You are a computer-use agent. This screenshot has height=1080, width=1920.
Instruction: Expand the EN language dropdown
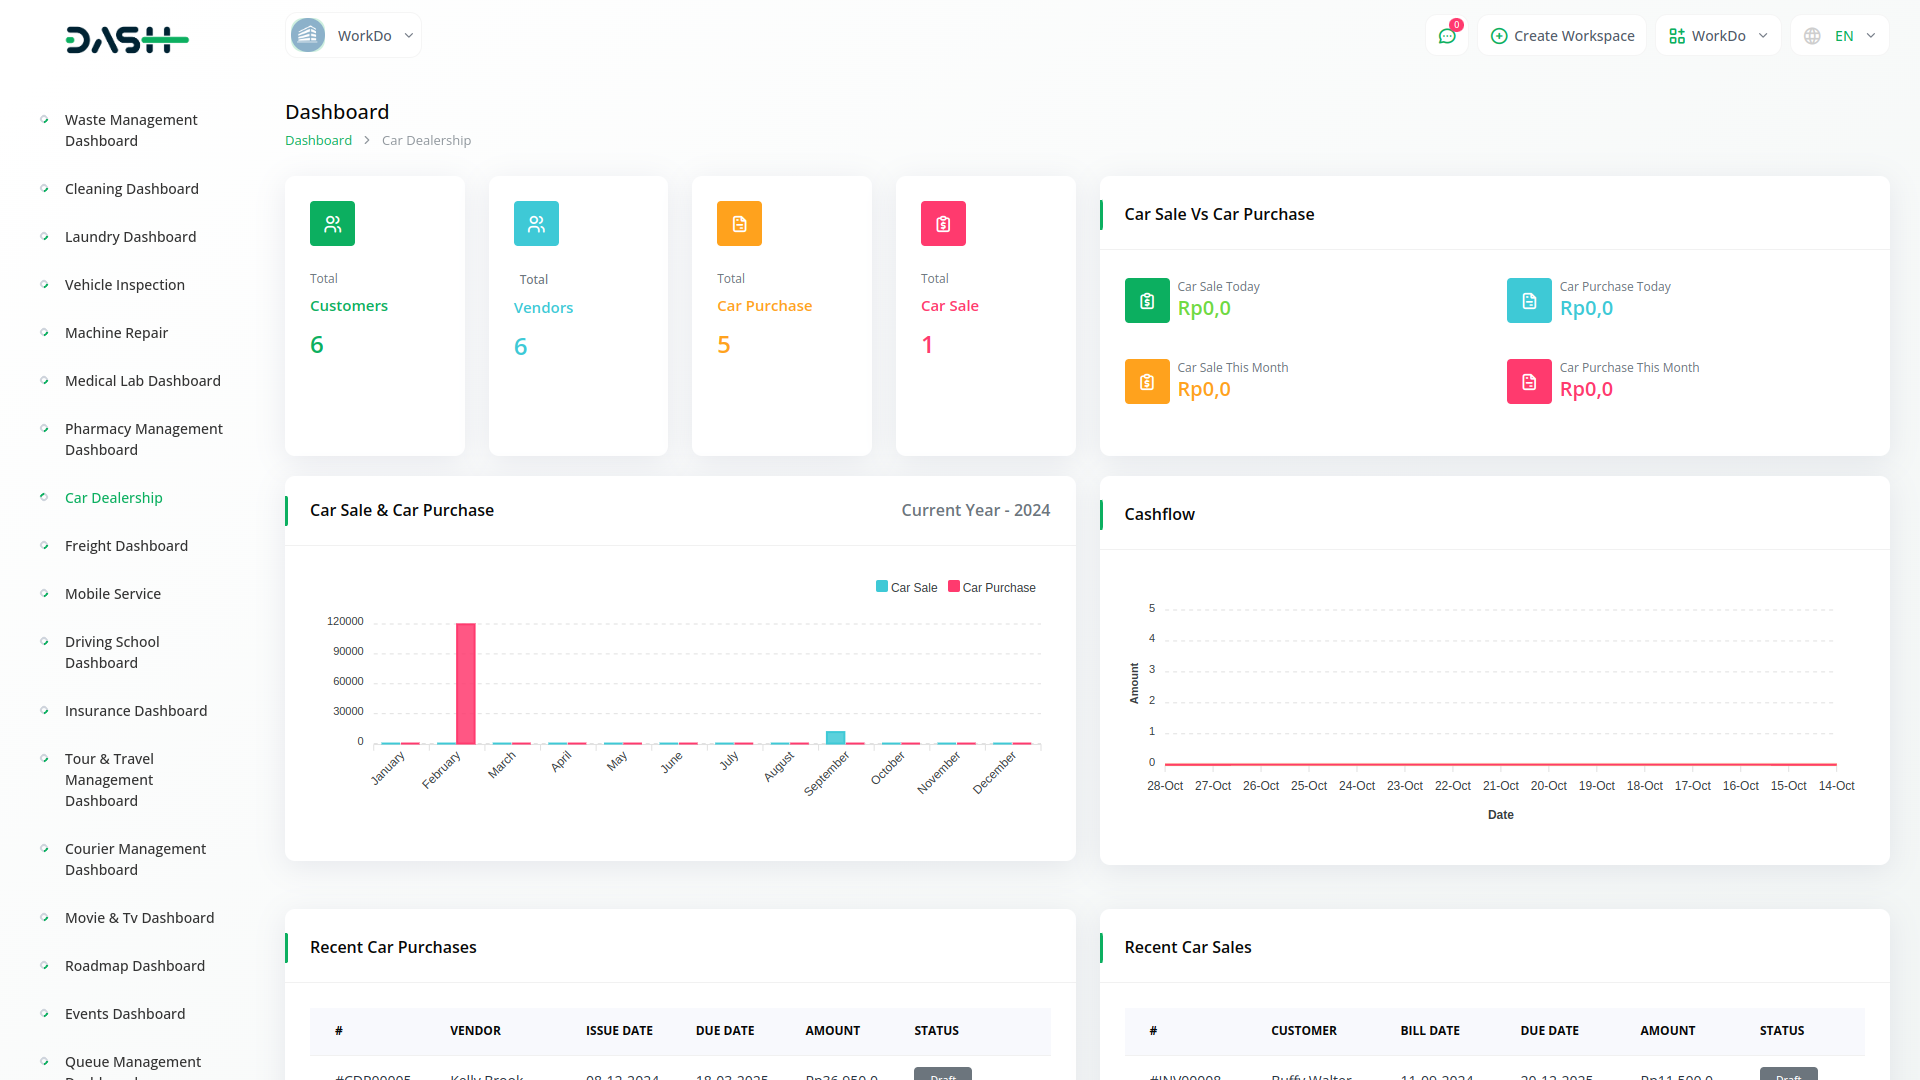coord(1840,36)
